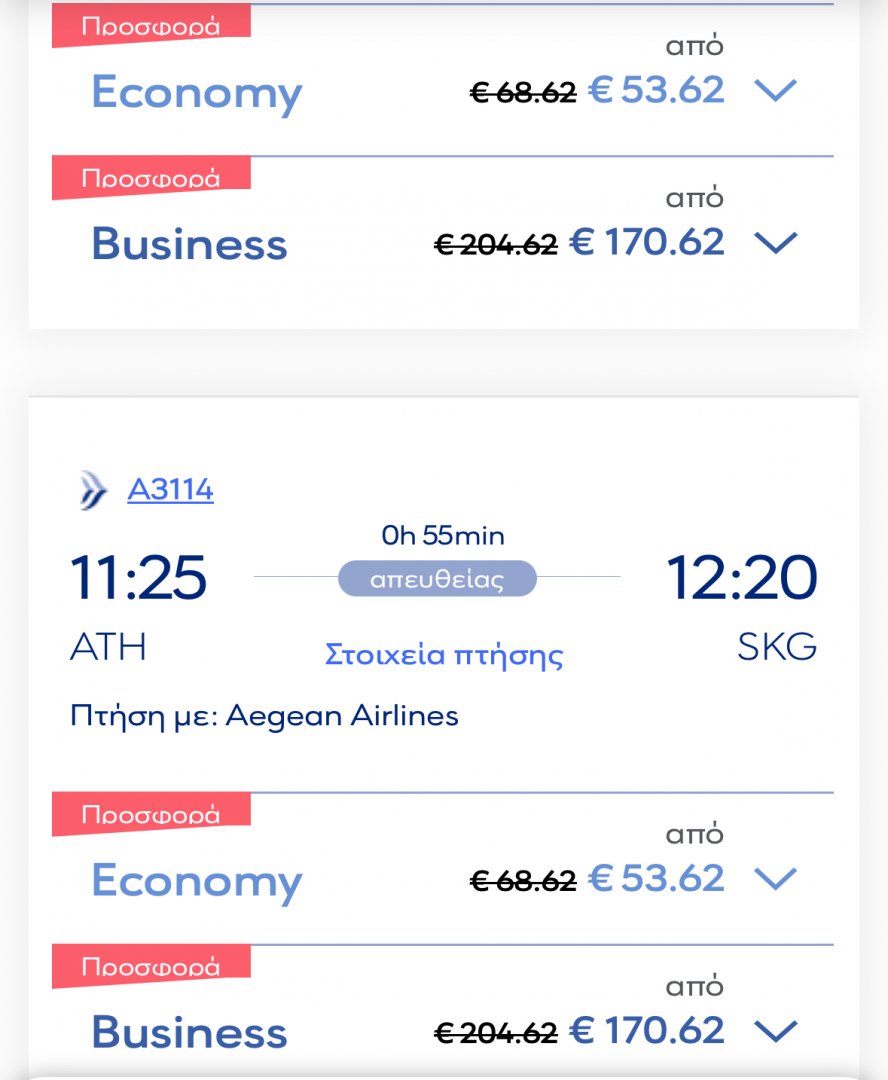
Task: Select the Economy label of flight A3114
Action: (x=197, y=882)
